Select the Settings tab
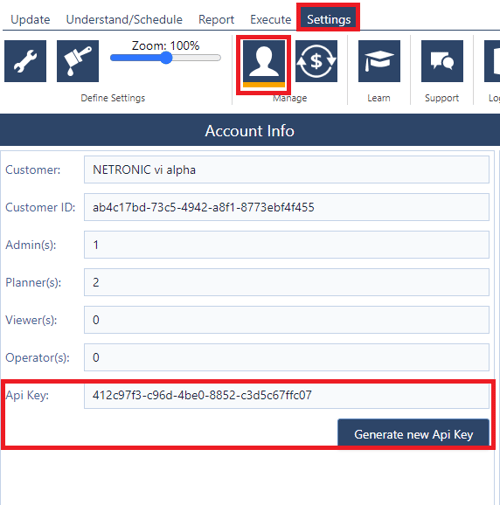This screenshot has width=500, height=505. [328, 19]
